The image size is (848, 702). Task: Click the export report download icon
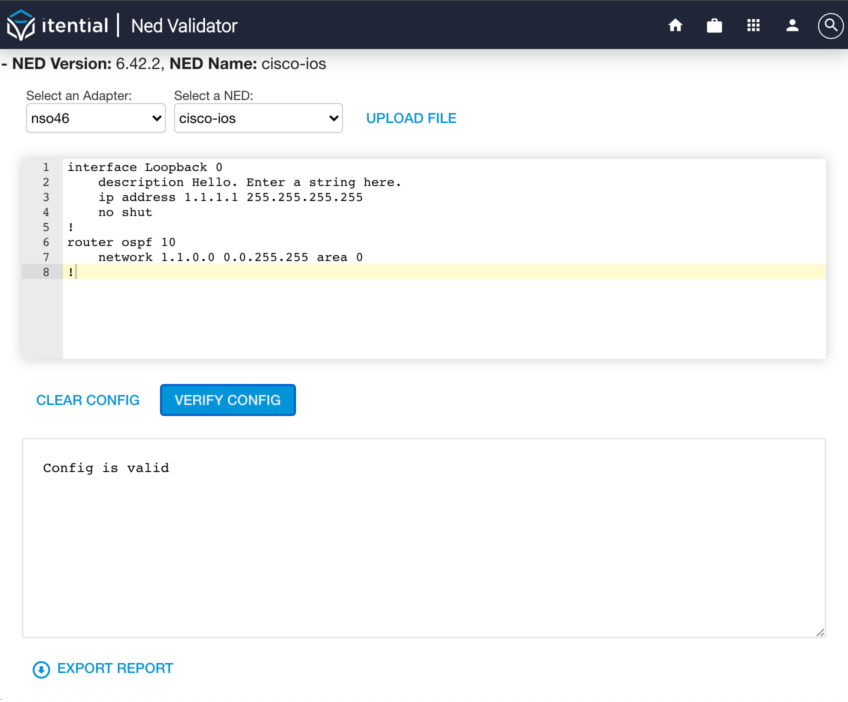pyautogui.click(x=41, y=670)
